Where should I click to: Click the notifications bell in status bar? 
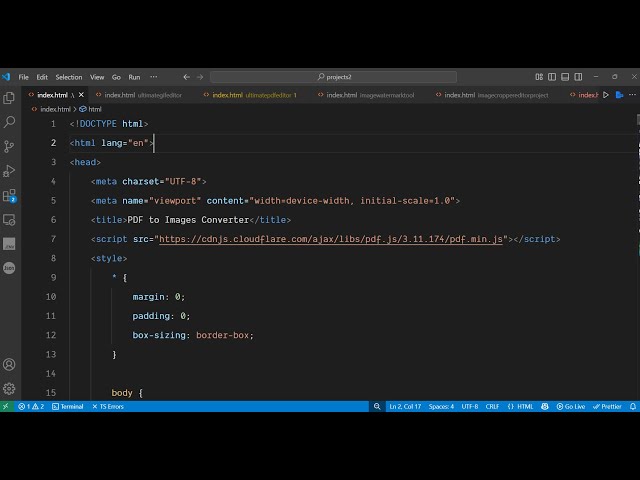click(x=633, y=407)
